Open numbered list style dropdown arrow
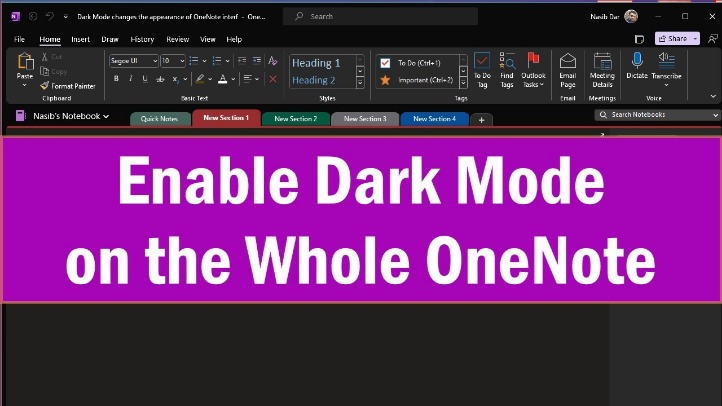722x406 pixels. [x=227, y=61]
